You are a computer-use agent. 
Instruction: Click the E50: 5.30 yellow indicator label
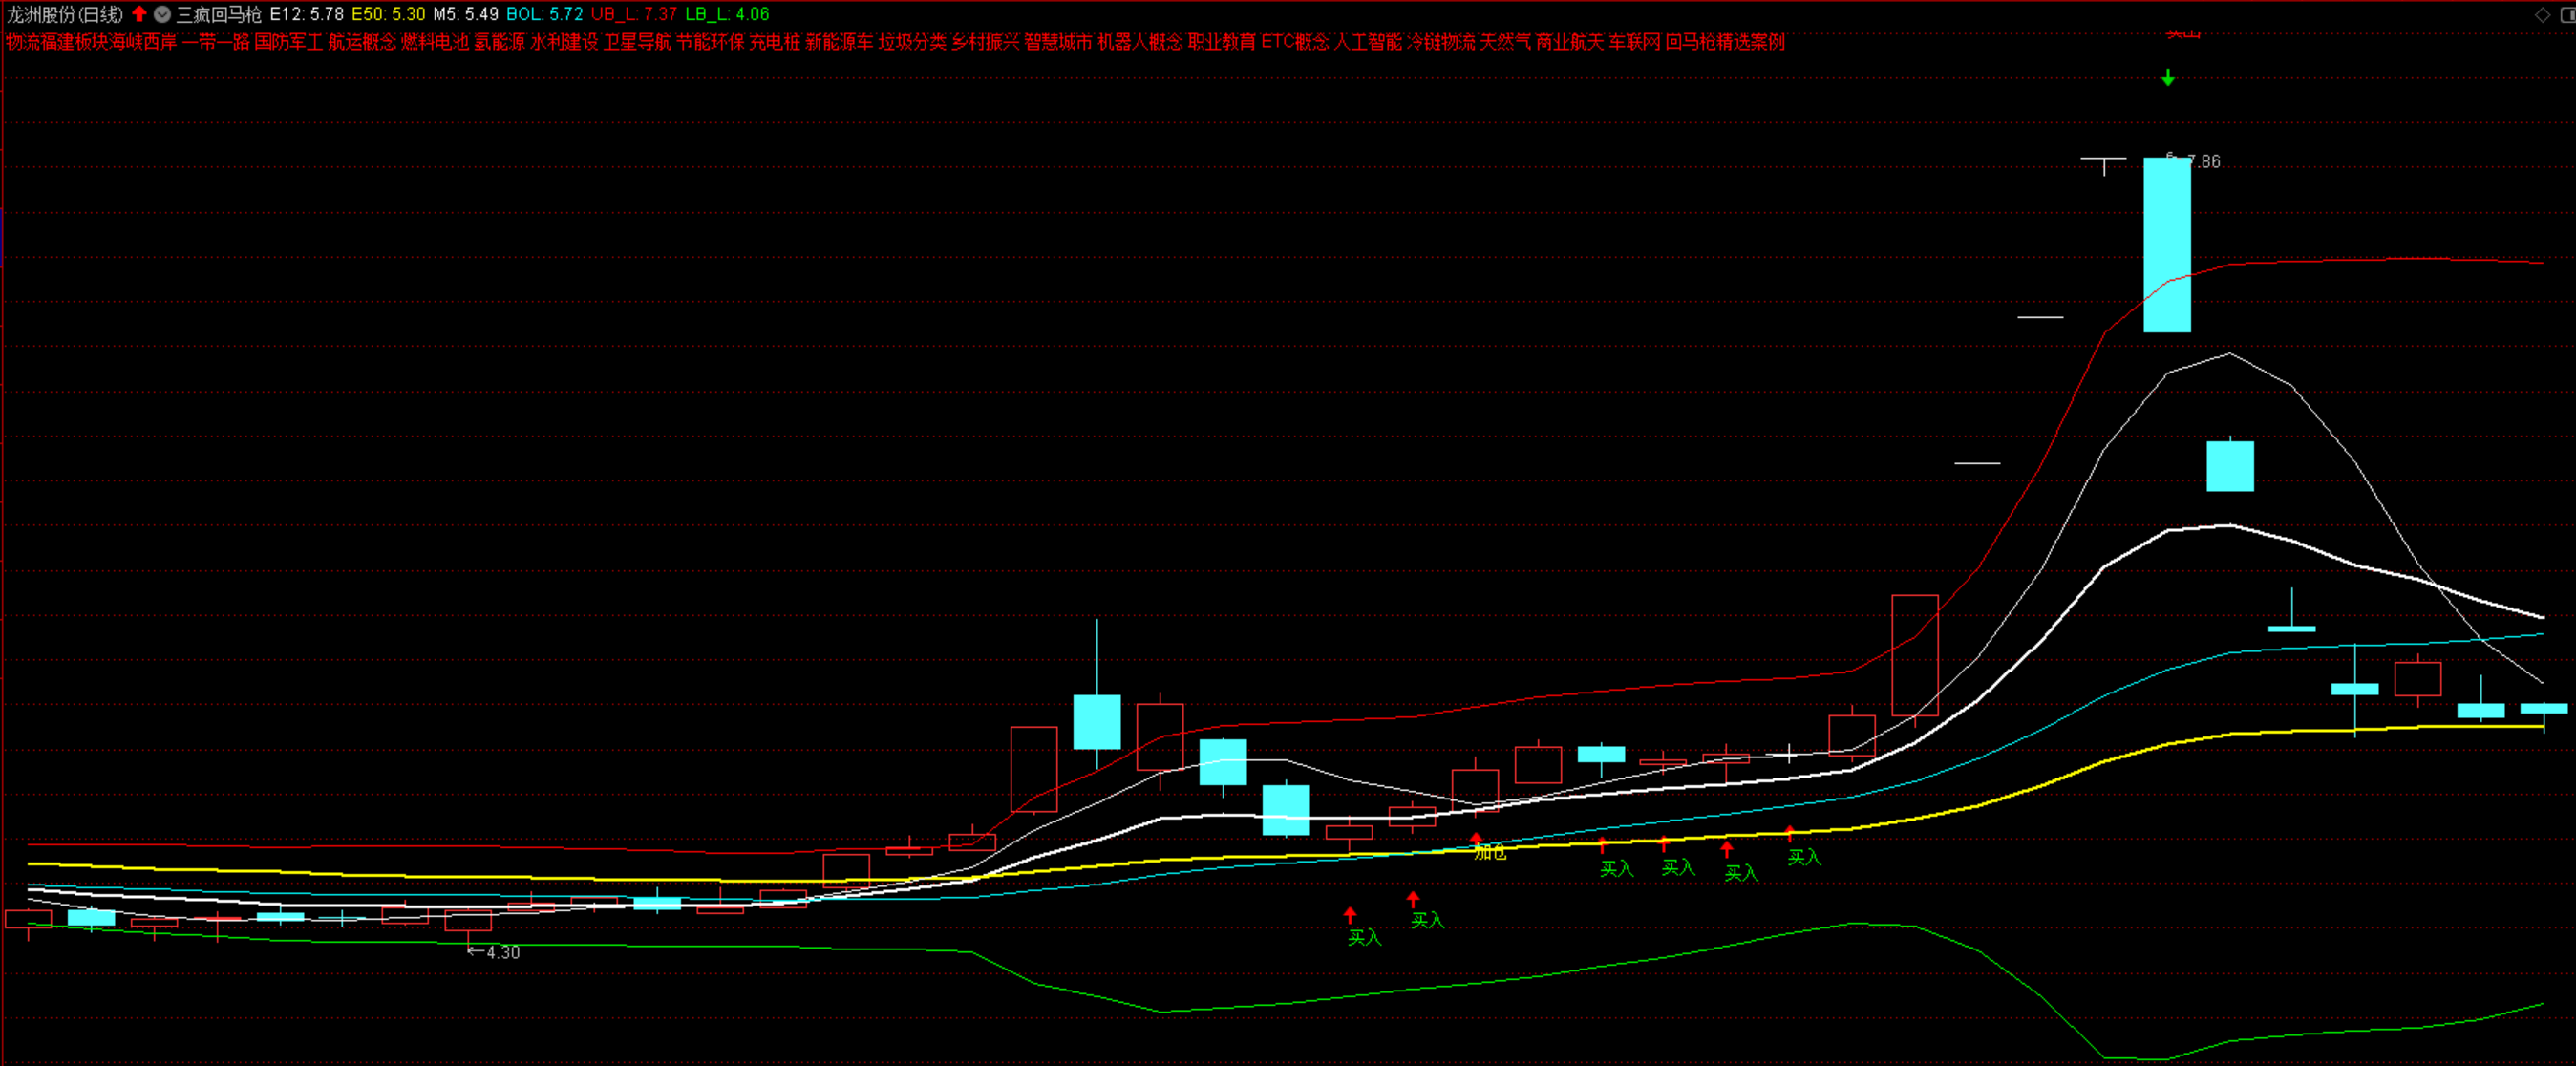(x=388, y=14)
